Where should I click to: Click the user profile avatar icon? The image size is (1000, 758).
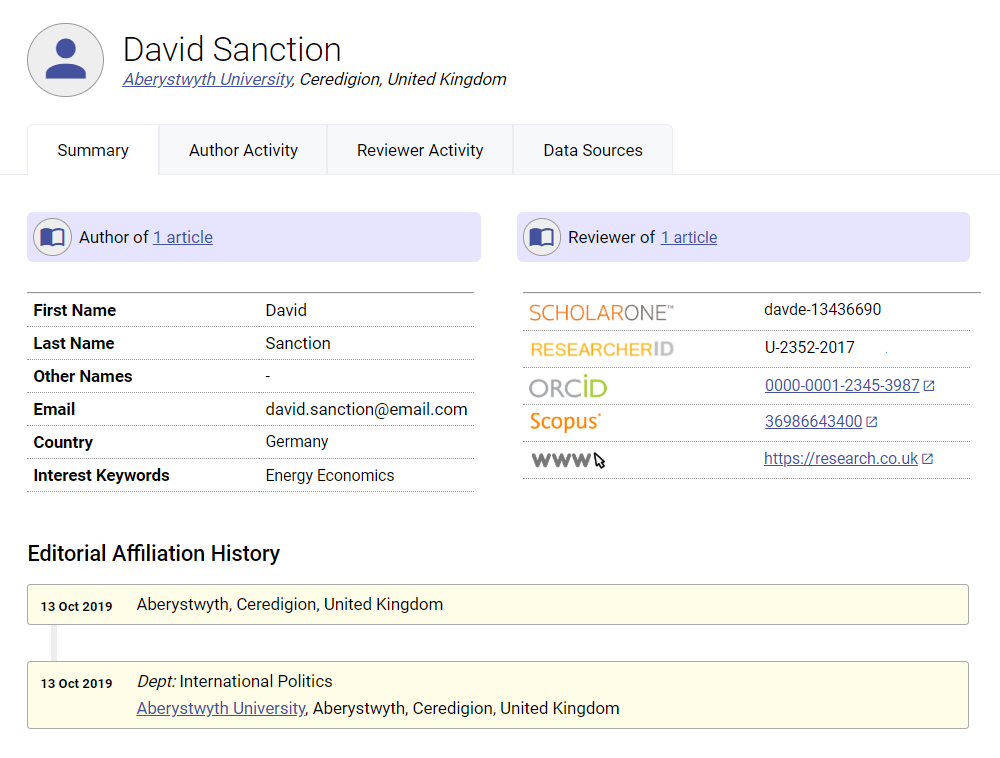coord(65,60)
